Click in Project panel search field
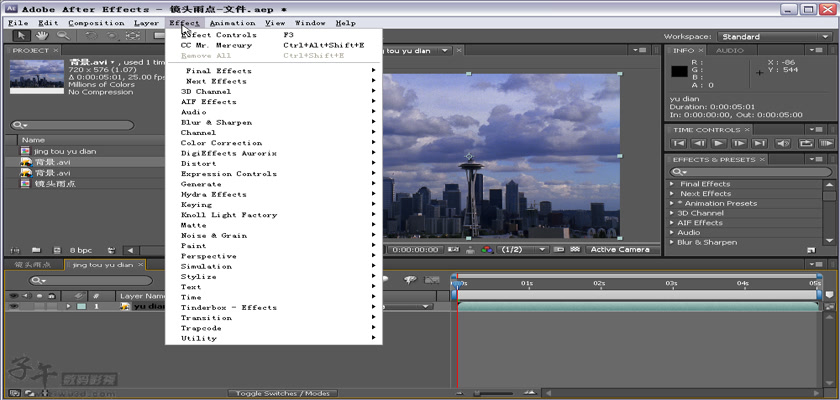This screenshot has height=400, width=840. 72,125
